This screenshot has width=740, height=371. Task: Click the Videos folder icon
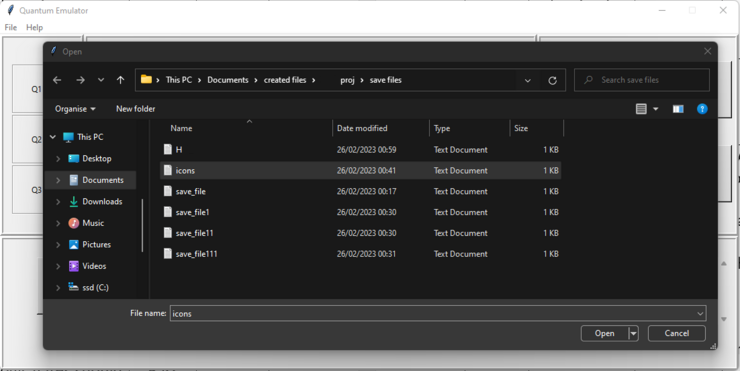coord(74,266)
